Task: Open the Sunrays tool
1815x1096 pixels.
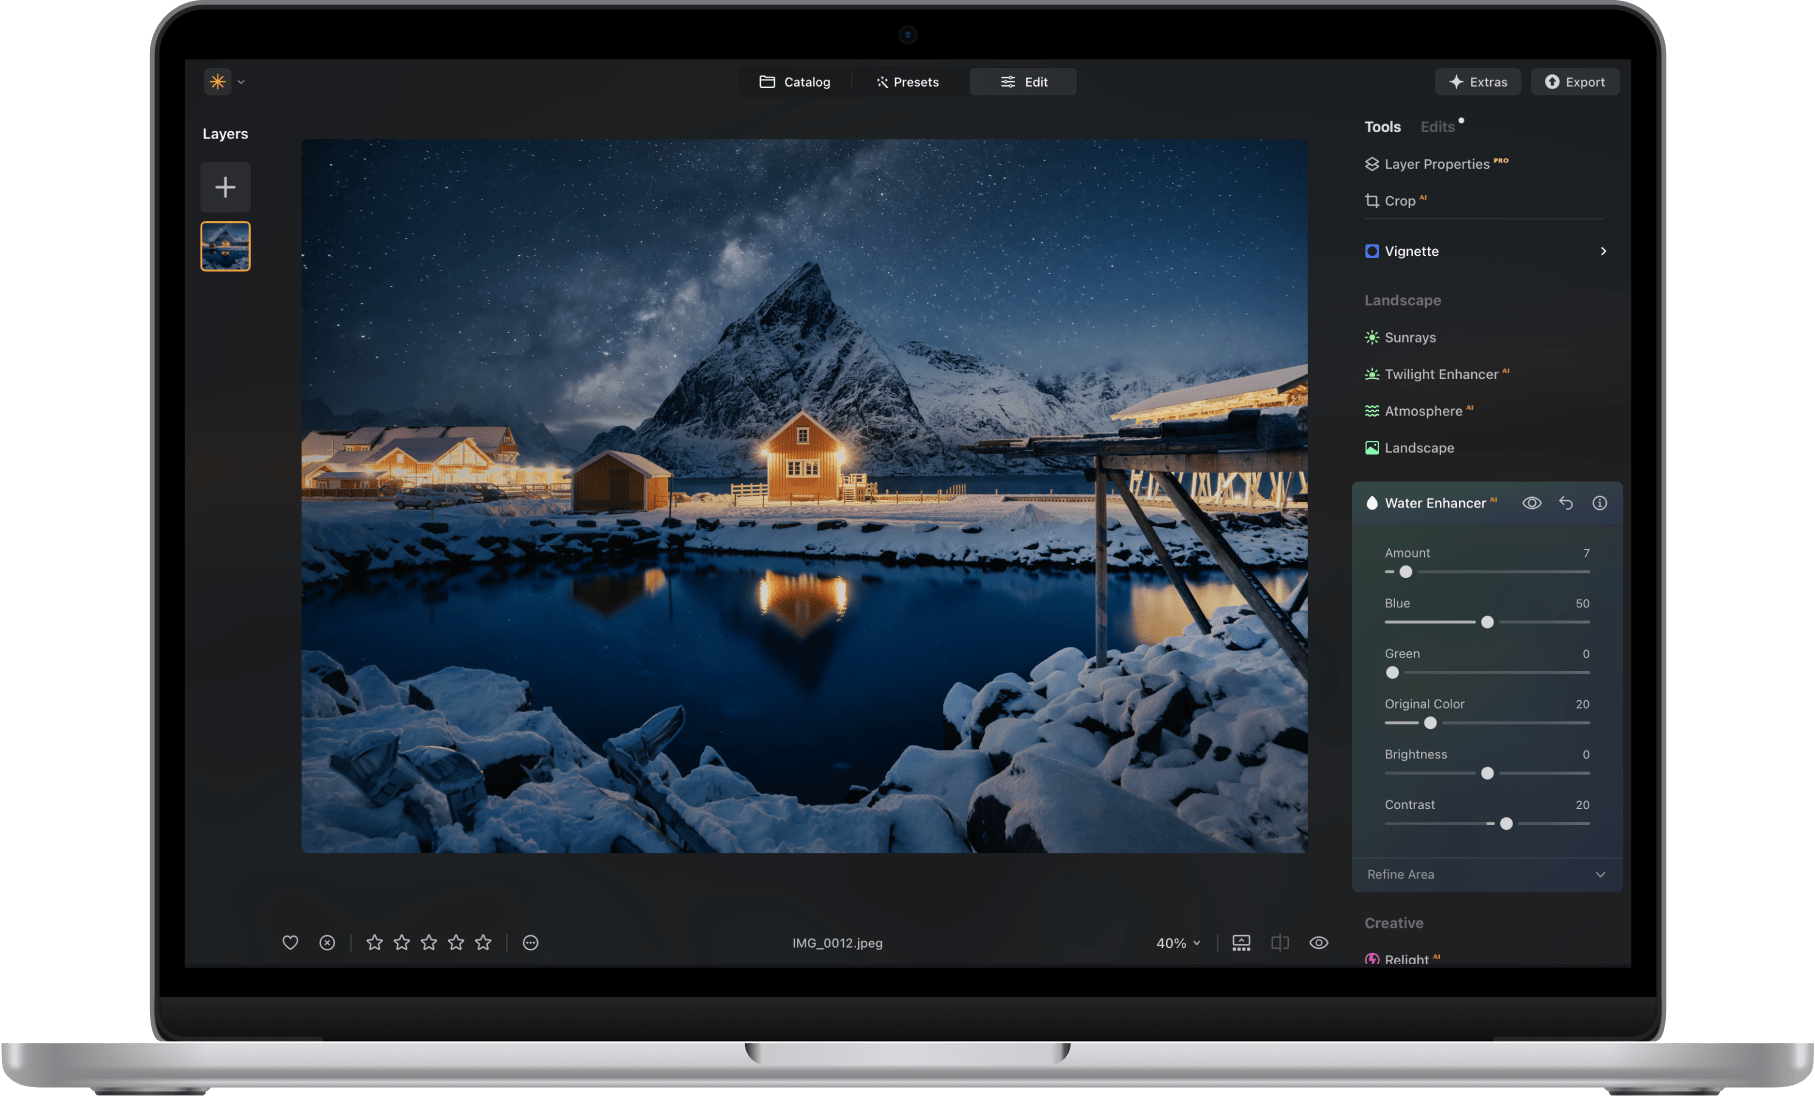Action: click(1400, 337)
